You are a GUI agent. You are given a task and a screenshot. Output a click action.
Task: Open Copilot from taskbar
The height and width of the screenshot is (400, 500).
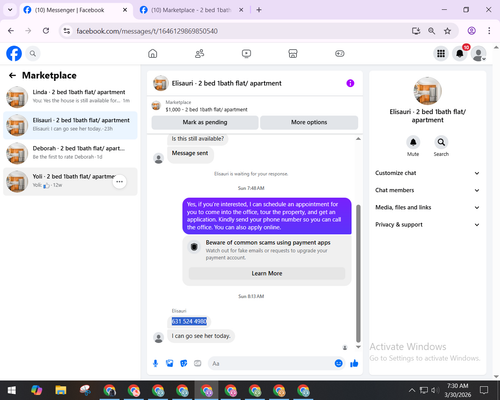point(36,390)
